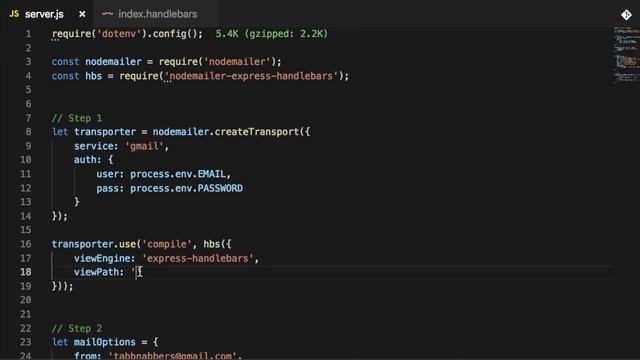640x360 pixels.
Task: Click 'auth:' property on line 10
Action: 87,160
